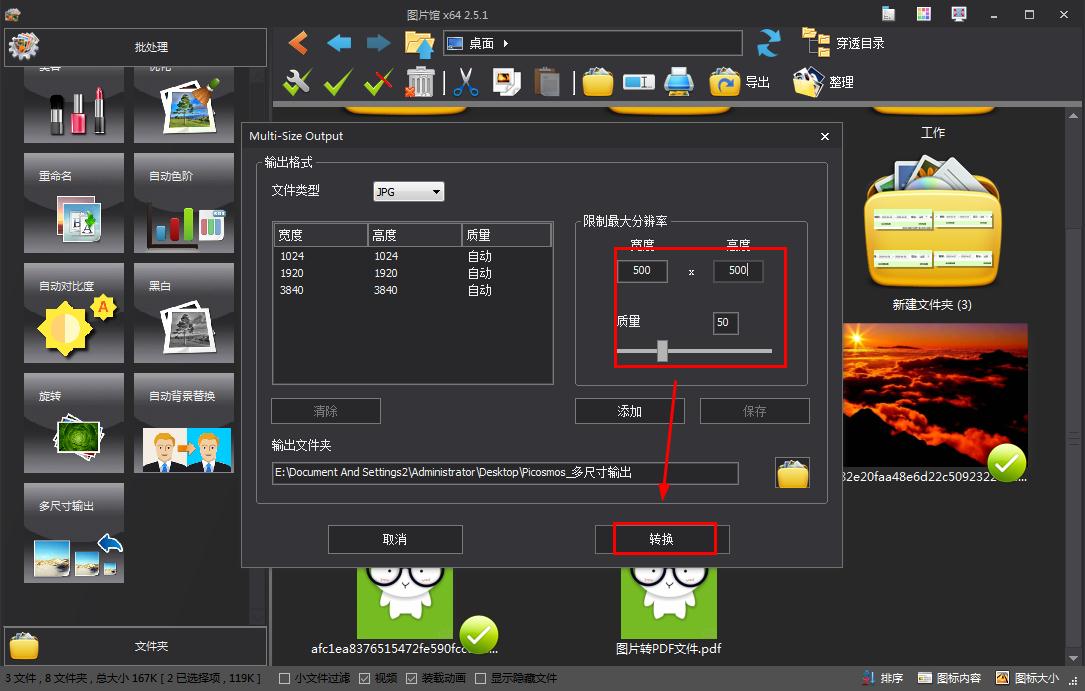
Task: Deselect using the crossed checkmark icon
Action: tap(379, 82)
